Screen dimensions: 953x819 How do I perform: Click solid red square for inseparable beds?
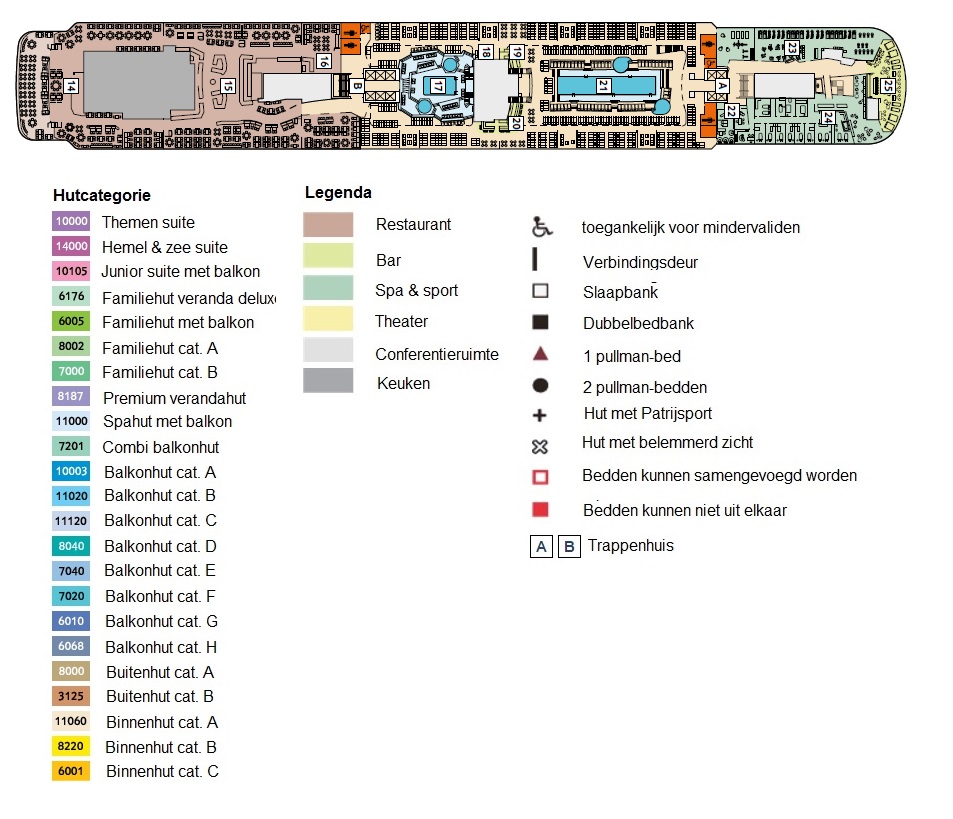coord(540,510)
